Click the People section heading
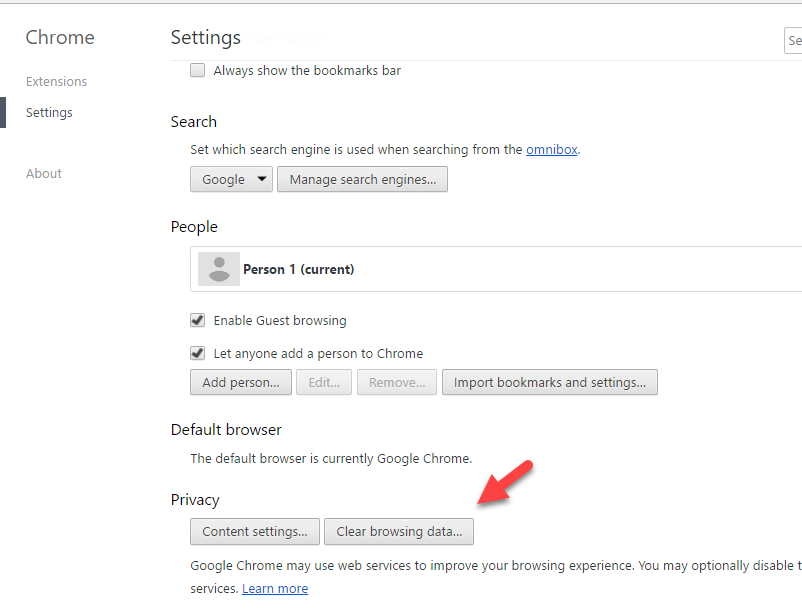802x611 pixels. pyautogui.click(x=194, y=227)
